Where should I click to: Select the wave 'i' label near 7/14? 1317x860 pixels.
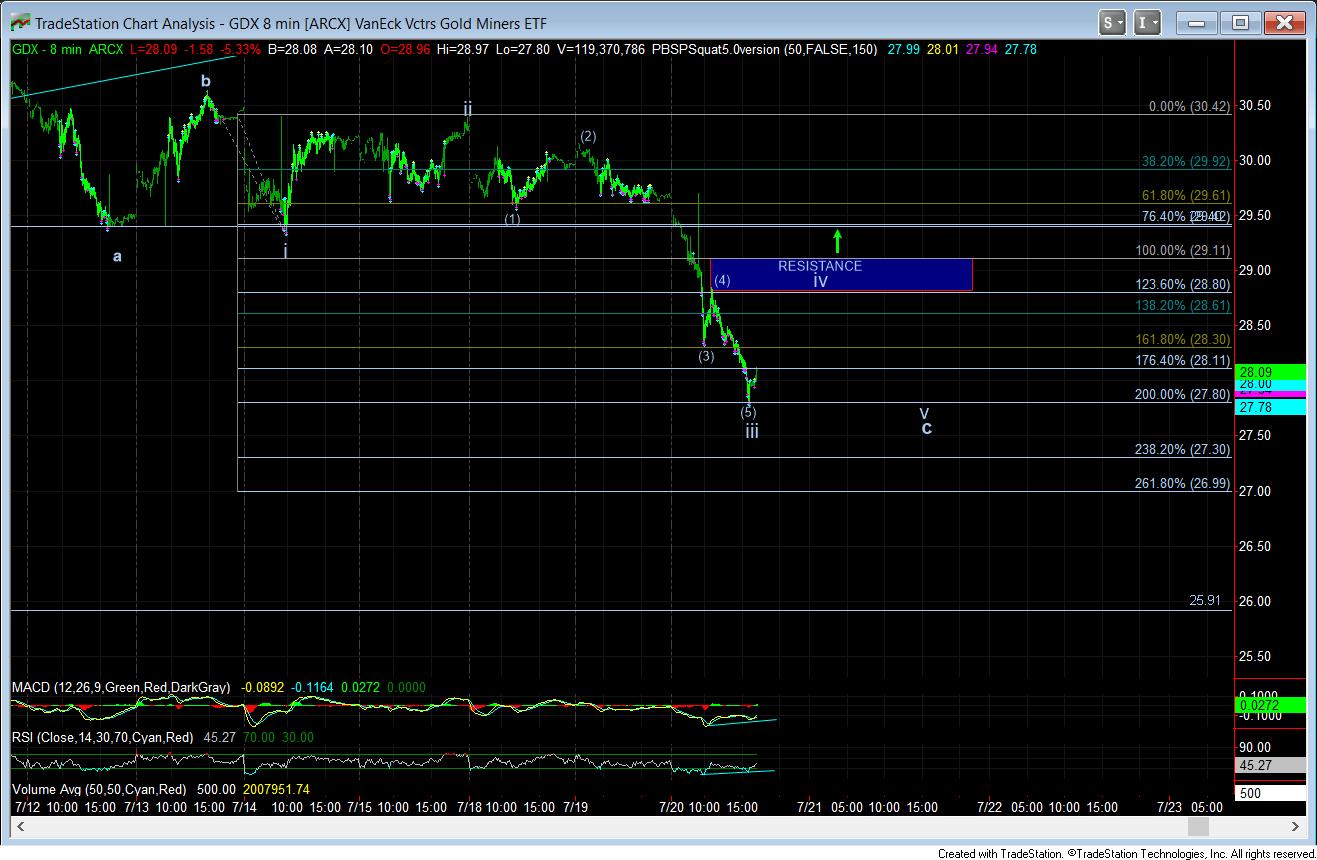[285, 252]
